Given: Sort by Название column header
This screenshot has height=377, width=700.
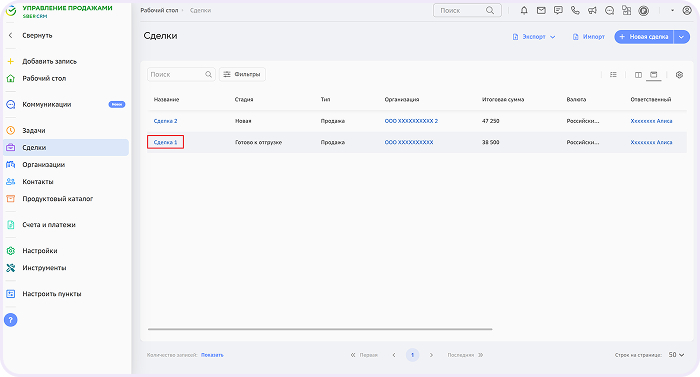Looking at the screenshot, I should tap(167, 100).
